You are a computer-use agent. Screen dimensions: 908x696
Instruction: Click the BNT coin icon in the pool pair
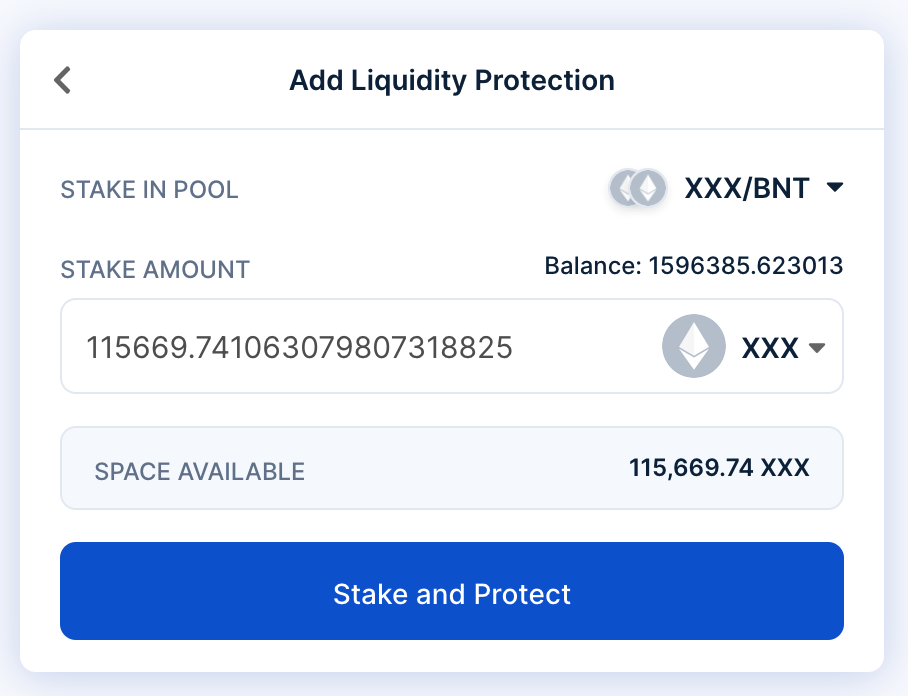(x=651, y=188)
